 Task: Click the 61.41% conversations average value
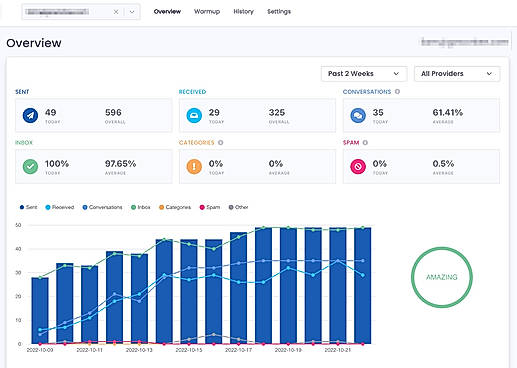pyautogui.click(x=448, y=112)
